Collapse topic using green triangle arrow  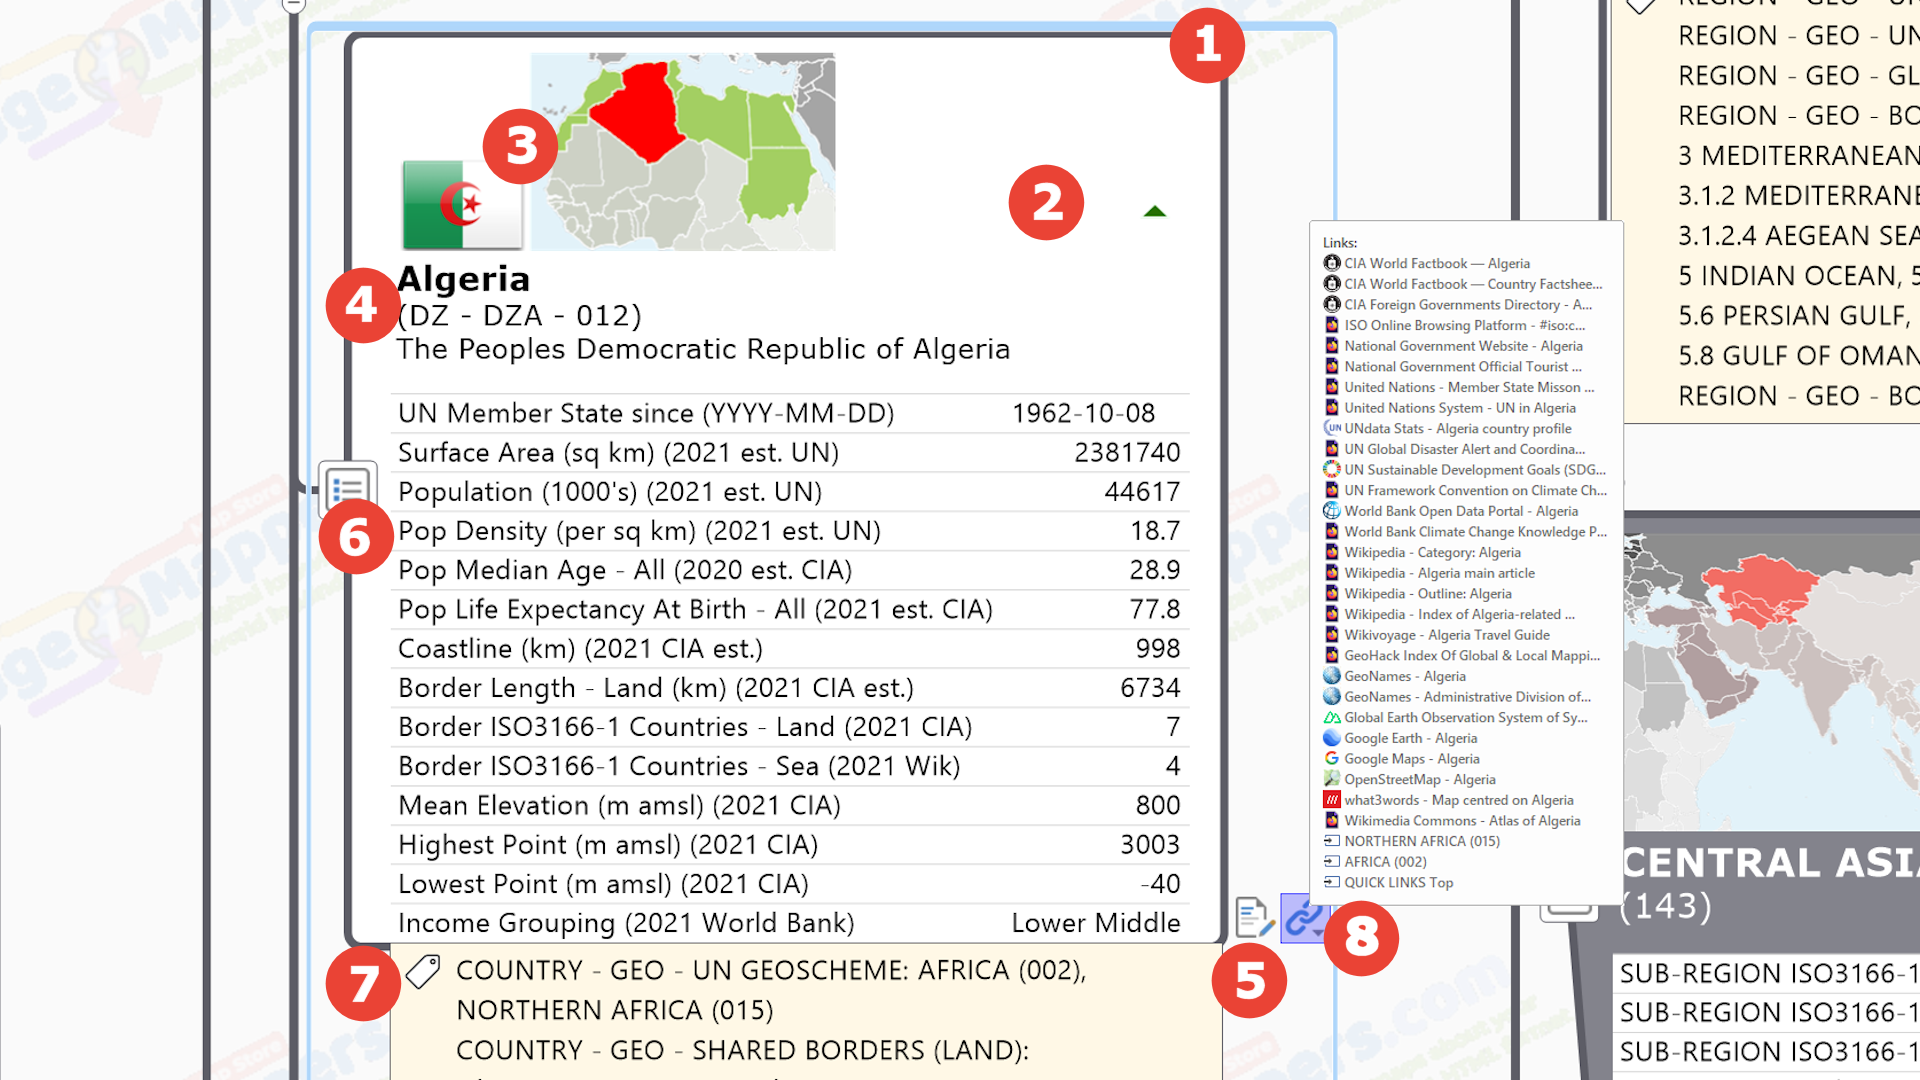(1155, 211)
